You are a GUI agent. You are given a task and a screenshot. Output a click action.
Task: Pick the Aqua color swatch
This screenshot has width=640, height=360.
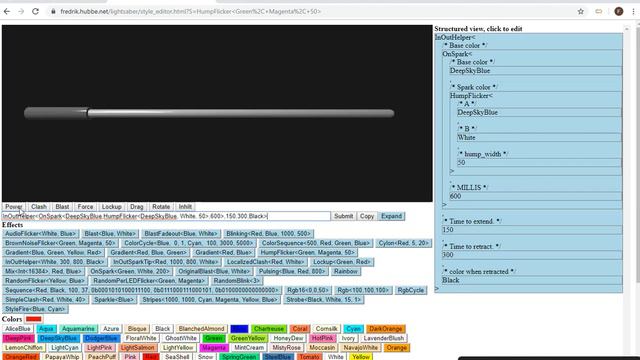46,329
